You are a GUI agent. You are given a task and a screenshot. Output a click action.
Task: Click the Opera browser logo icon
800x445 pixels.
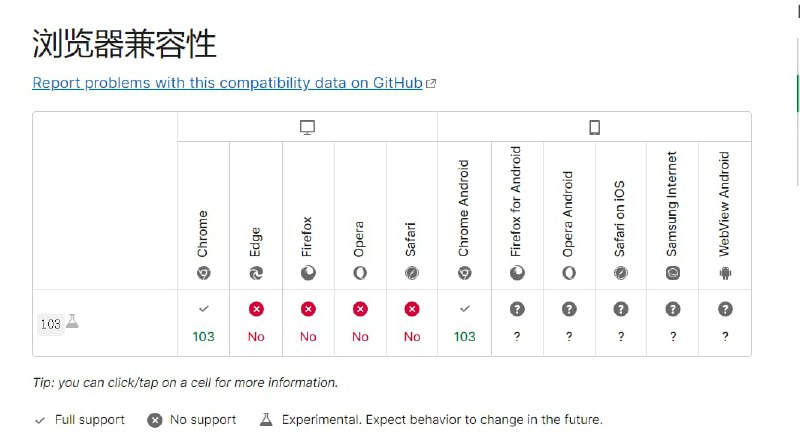pos(360,273)
